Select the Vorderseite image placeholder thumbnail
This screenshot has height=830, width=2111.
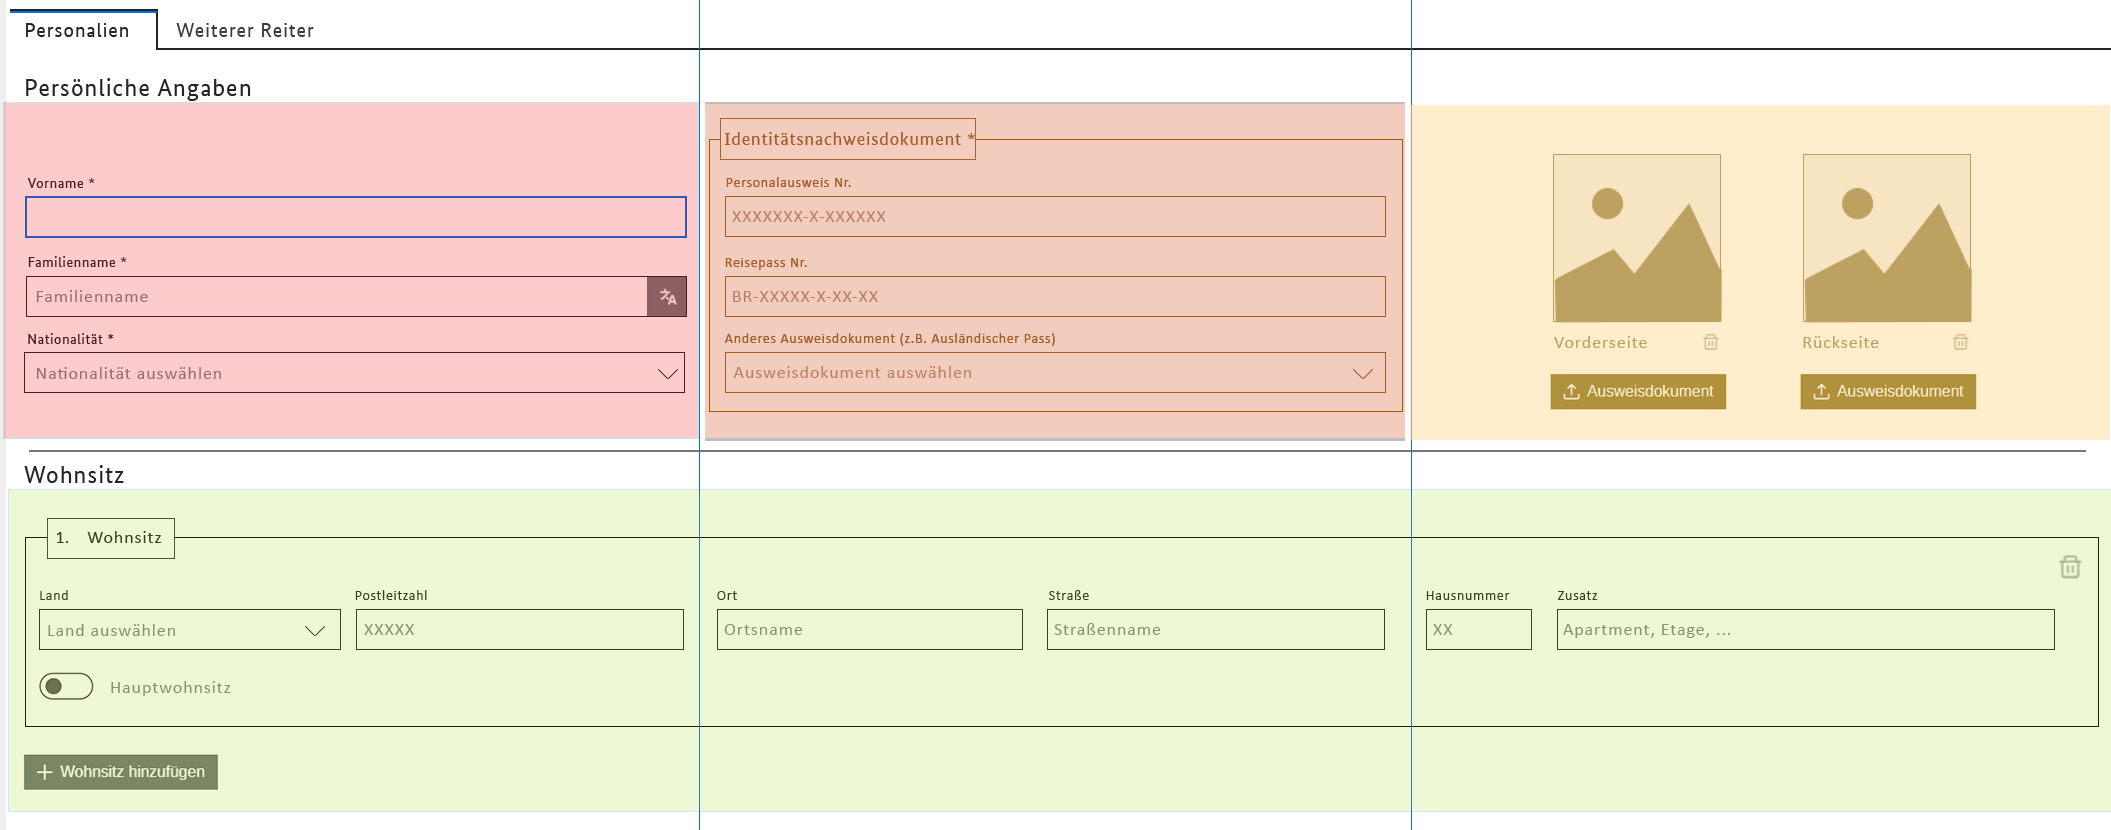coord(1637,238)
